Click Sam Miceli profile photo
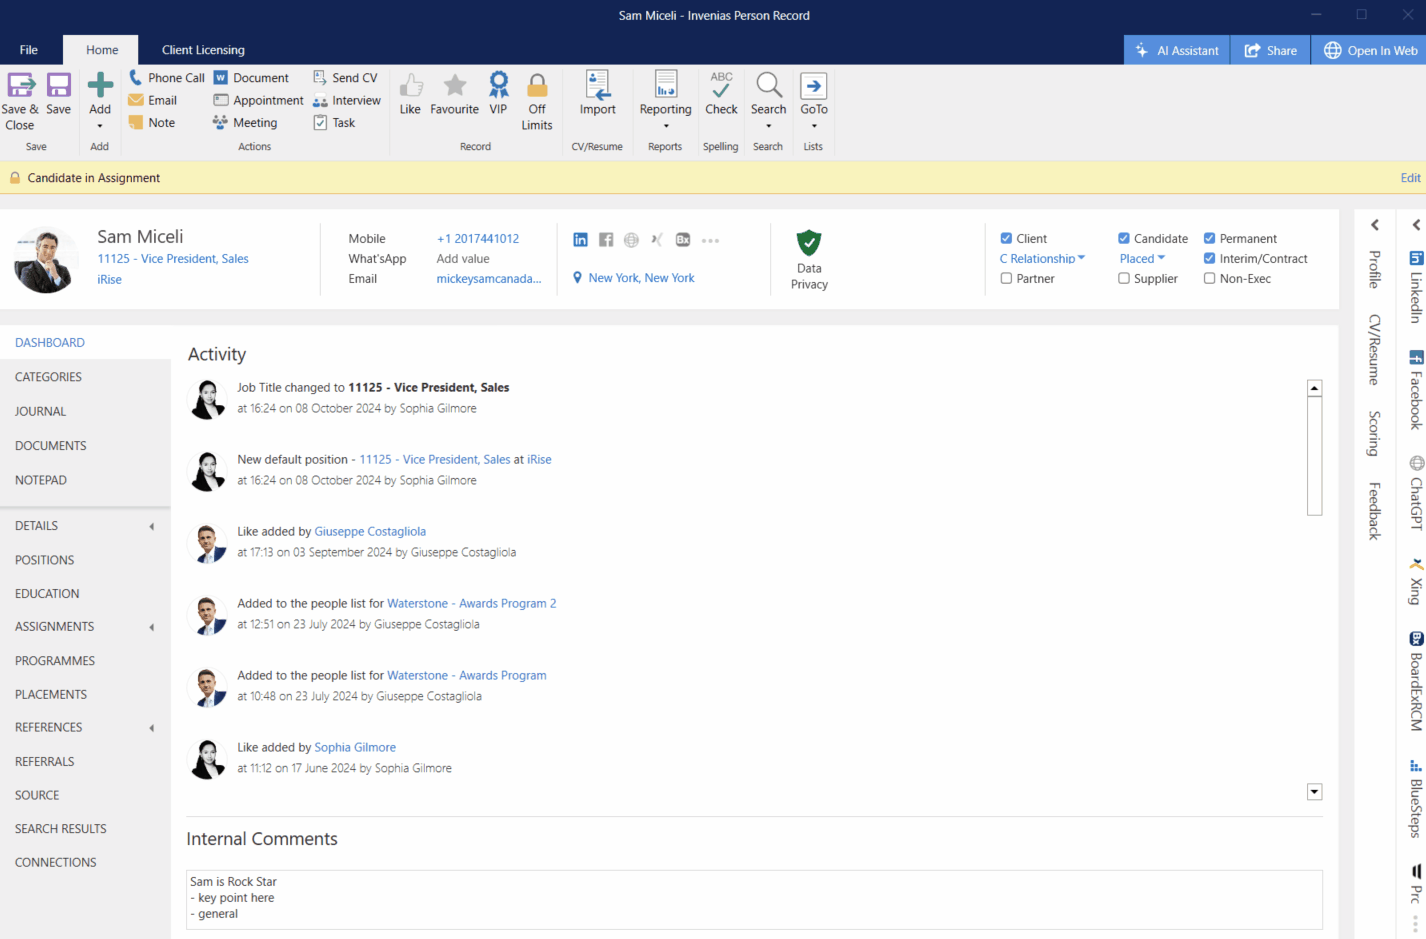The width and height of the screenshot is (1426, 939). pos(46,260)
